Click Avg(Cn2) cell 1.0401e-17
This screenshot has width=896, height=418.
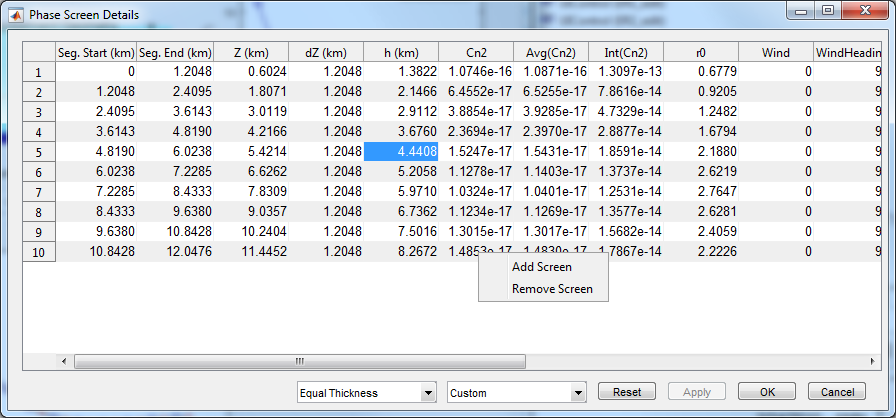pos(551,191)
